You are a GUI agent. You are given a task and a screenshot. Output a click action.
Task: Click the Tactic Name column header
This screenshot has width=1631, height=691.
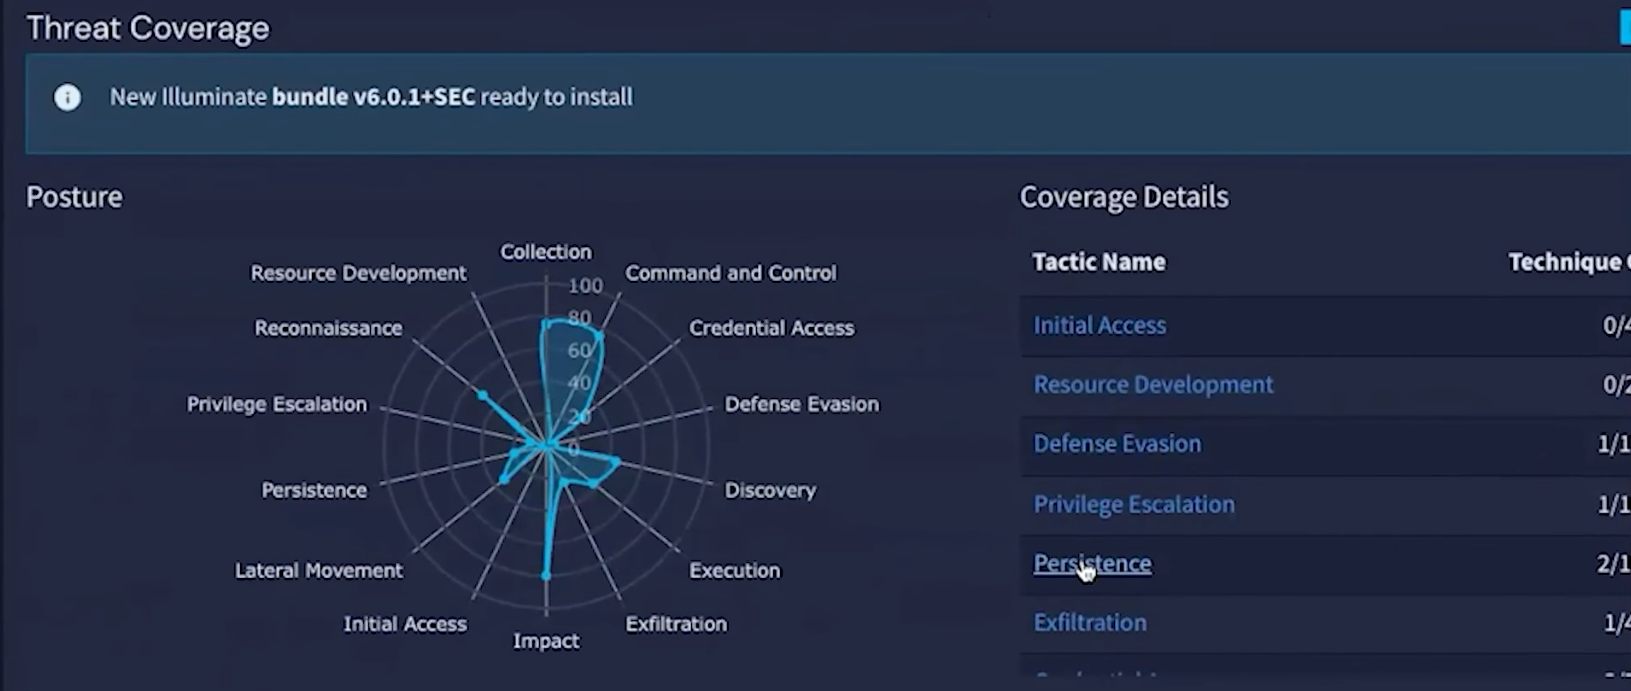click(x=1099, y=262)
